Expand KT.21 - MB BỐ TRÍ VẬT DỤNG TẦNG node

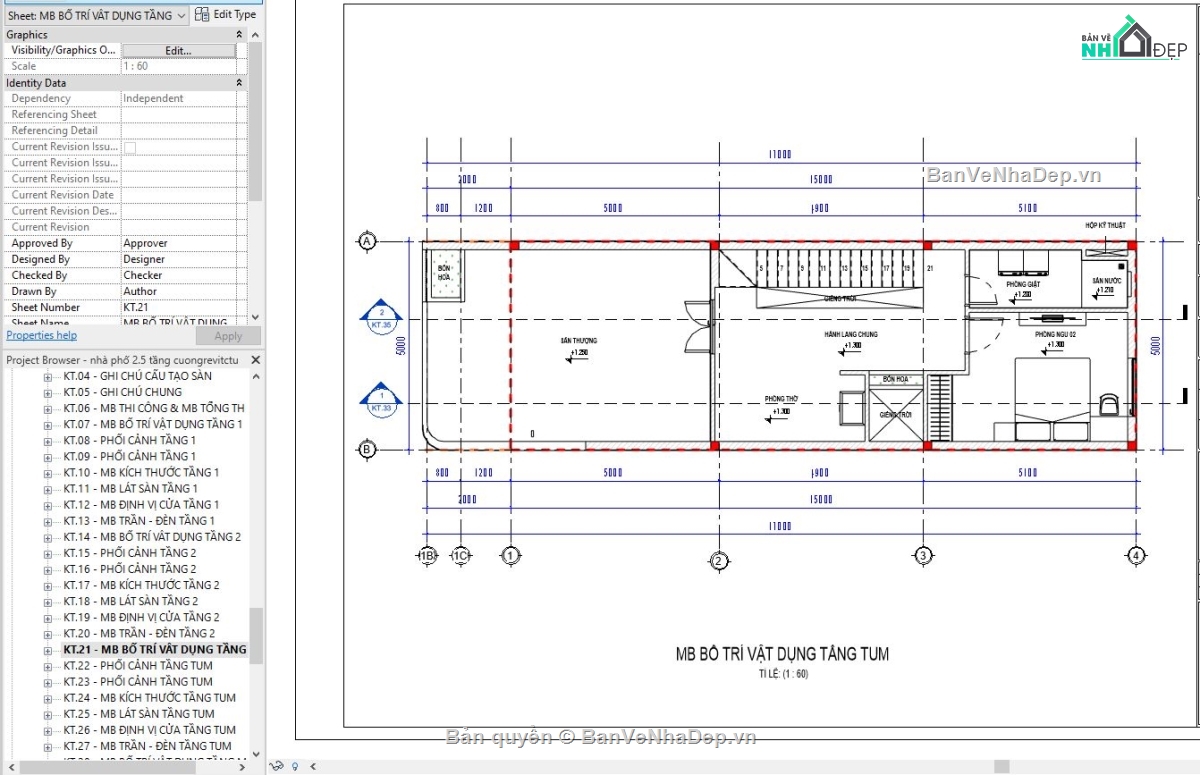tap(48, 649)
